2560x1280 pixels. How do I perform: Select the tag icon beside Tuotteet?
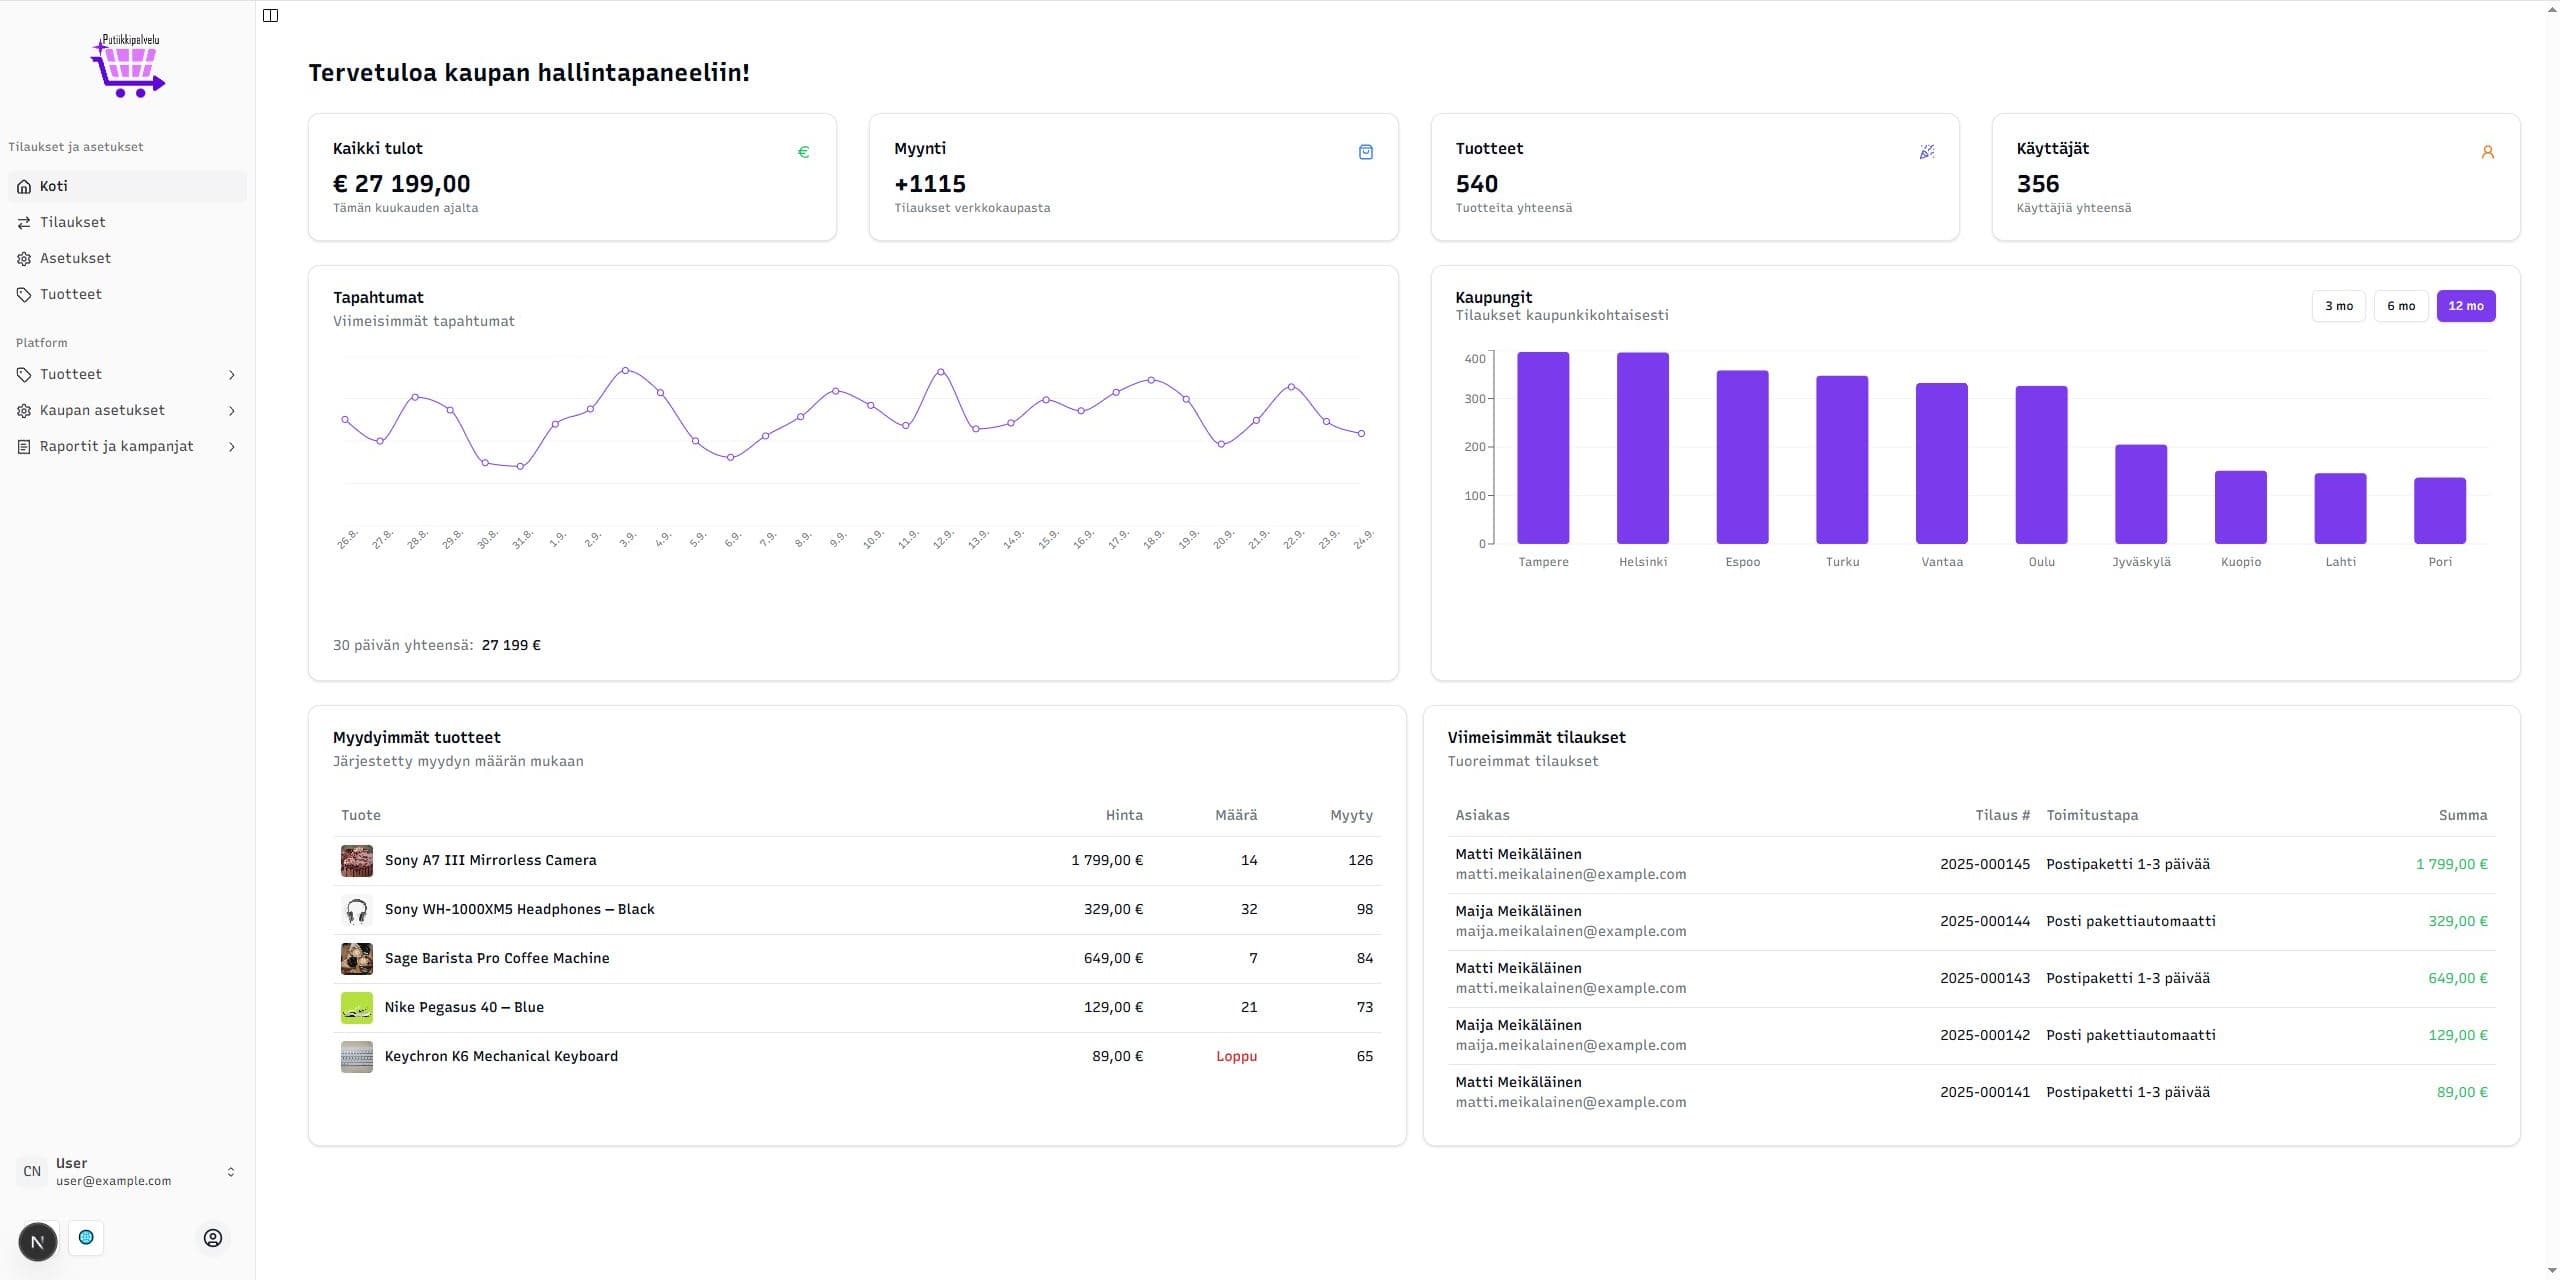click(x=23, y=294)
